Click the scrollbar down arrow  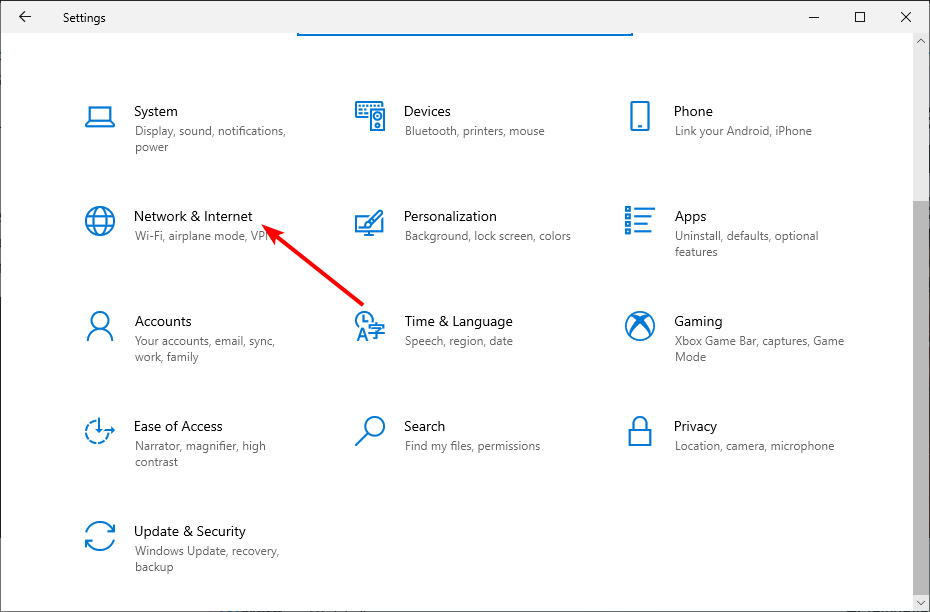[921, 603]
